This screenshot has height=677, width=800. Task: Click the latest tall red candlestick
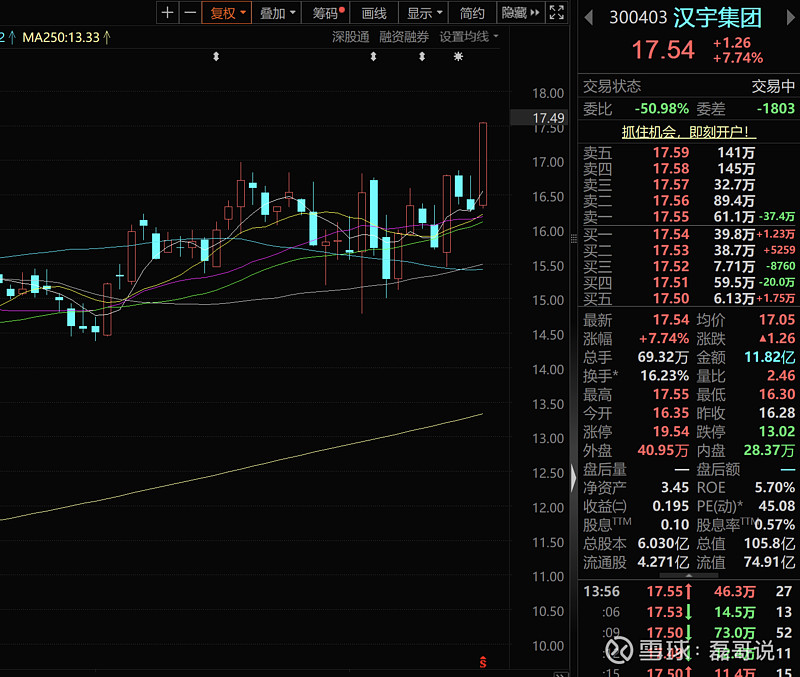[483, 164]
